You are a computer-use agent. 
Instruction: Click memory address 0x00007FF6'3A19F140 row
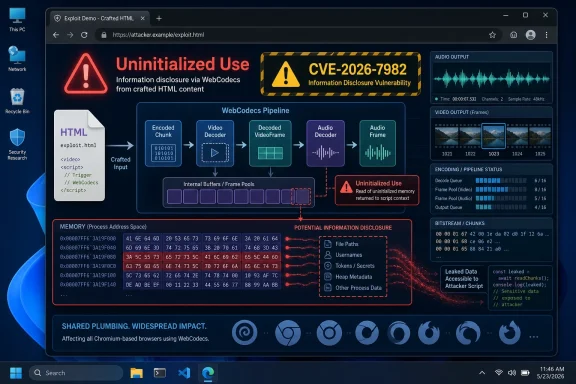170,284
